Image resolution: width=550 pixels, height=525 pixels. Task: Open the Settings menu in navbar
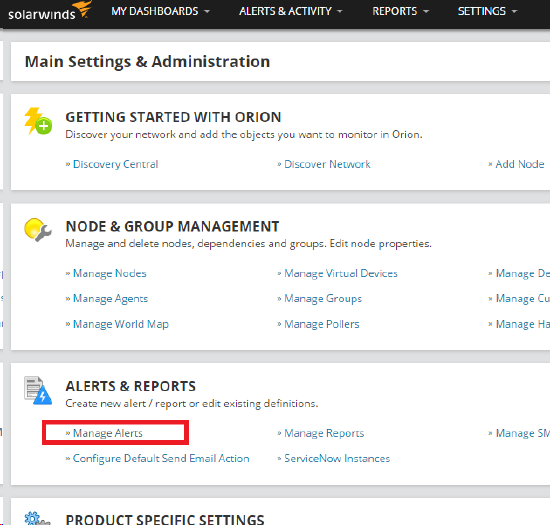click(487, 11)
